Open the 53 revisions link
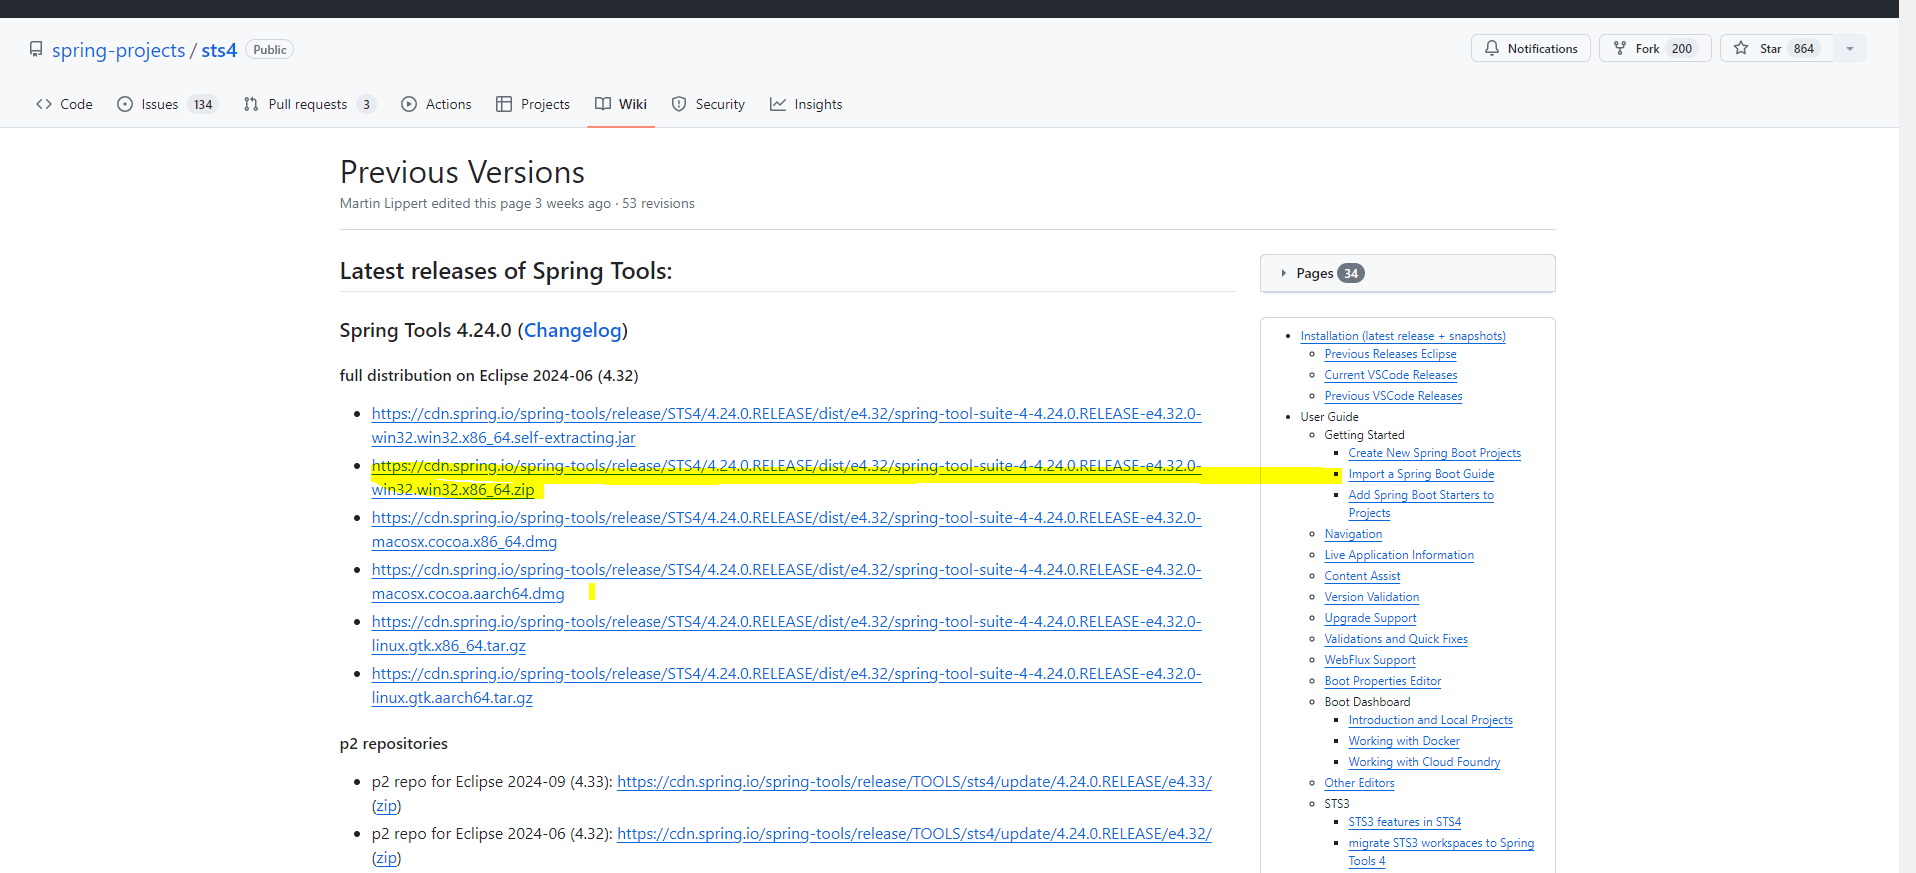 pos(658,203)
